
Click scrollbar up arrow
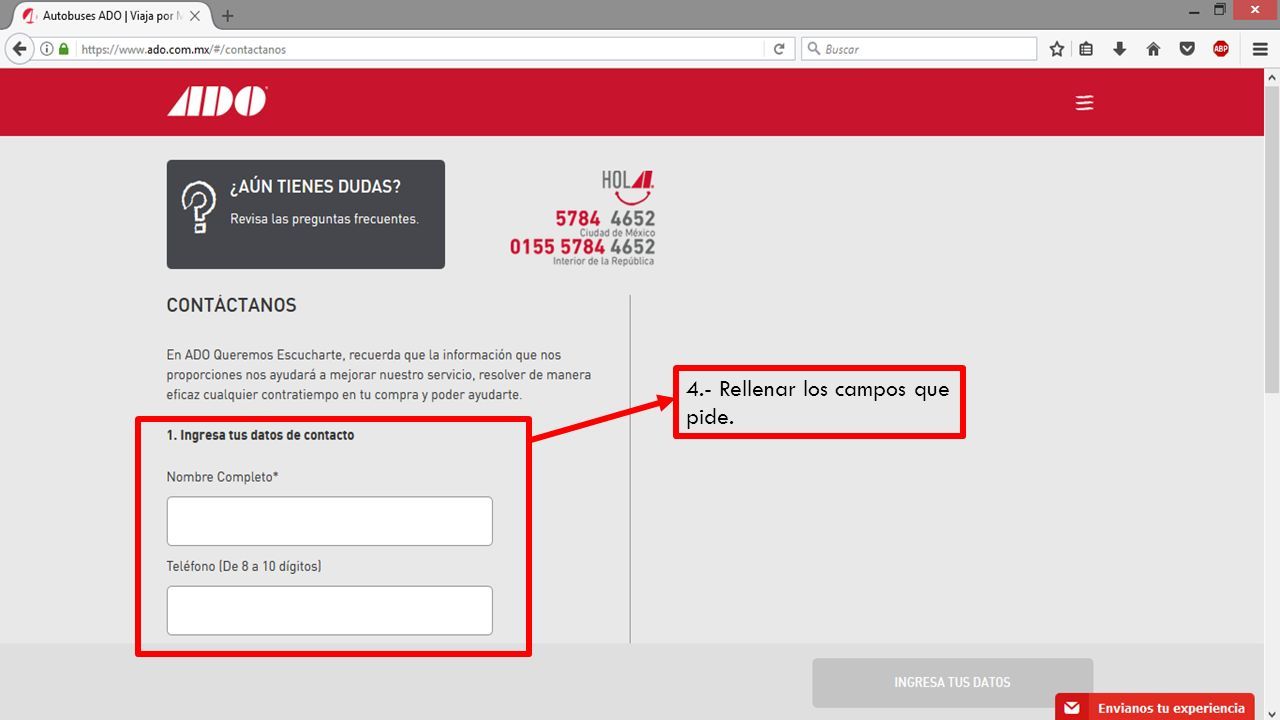(1271, 76)
